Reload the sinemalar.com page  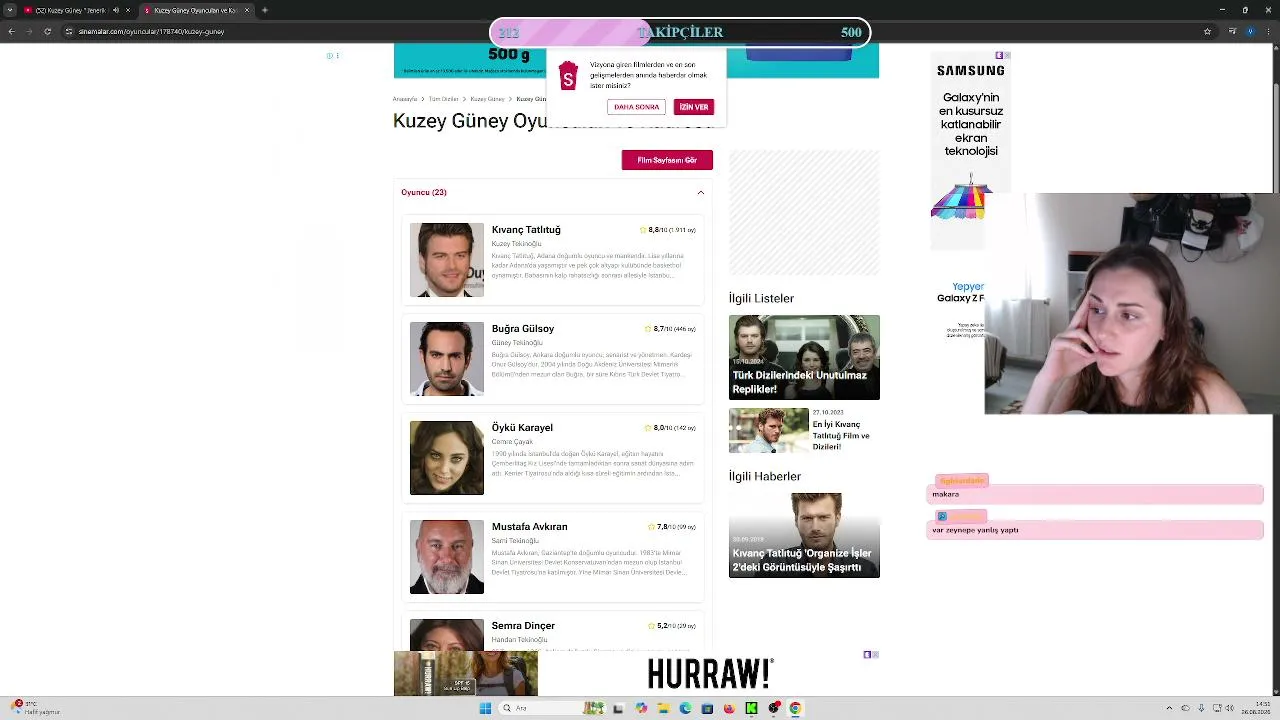coord(47,31)
